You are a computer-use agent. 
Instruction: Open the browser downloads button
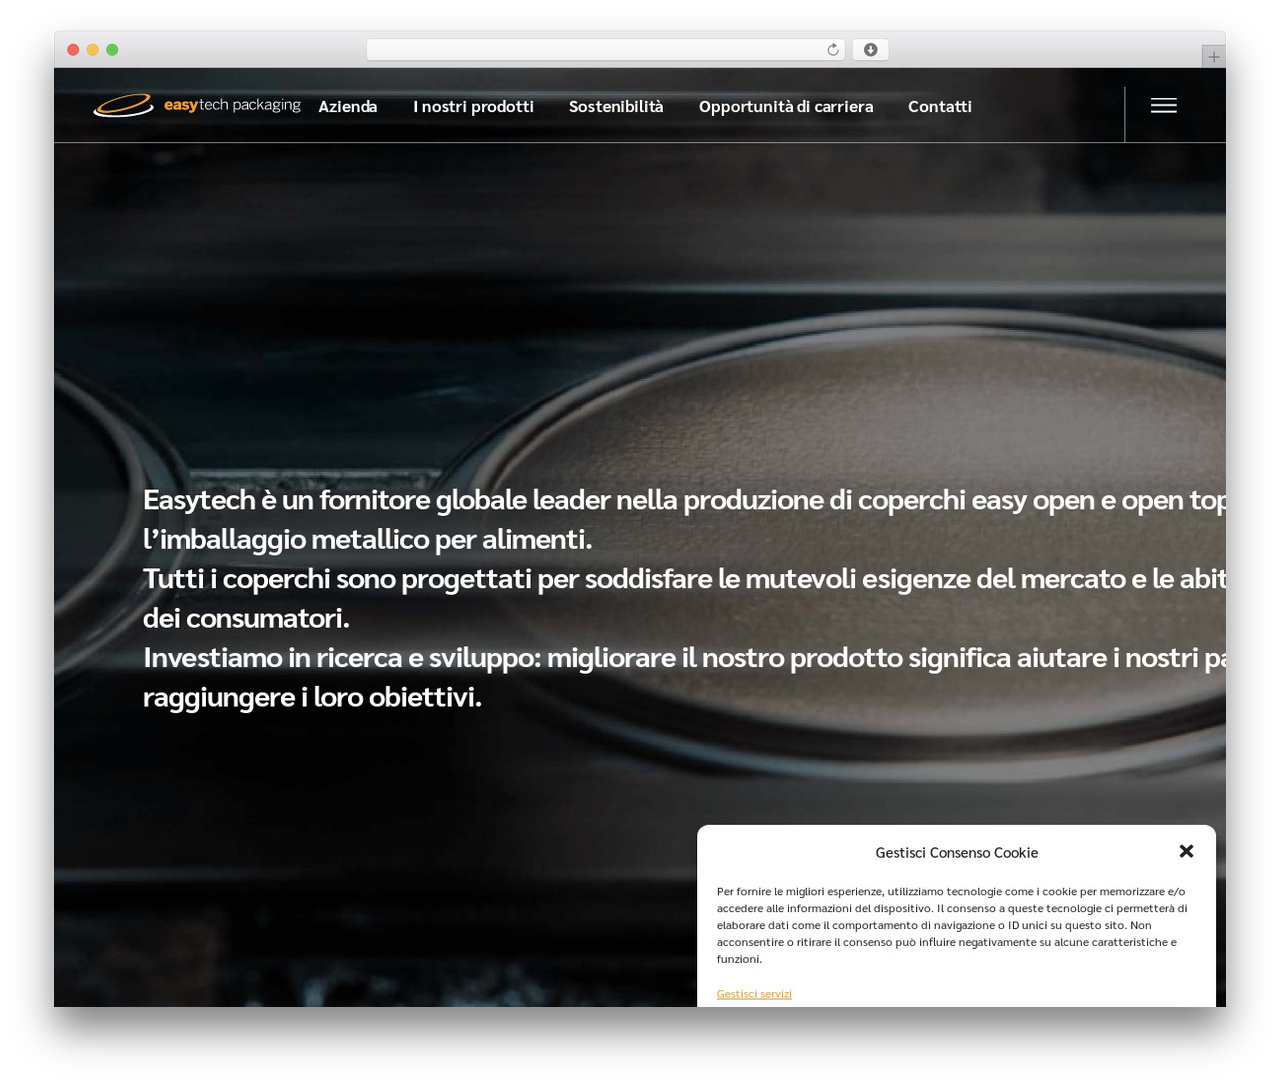(x=870, y=50)
